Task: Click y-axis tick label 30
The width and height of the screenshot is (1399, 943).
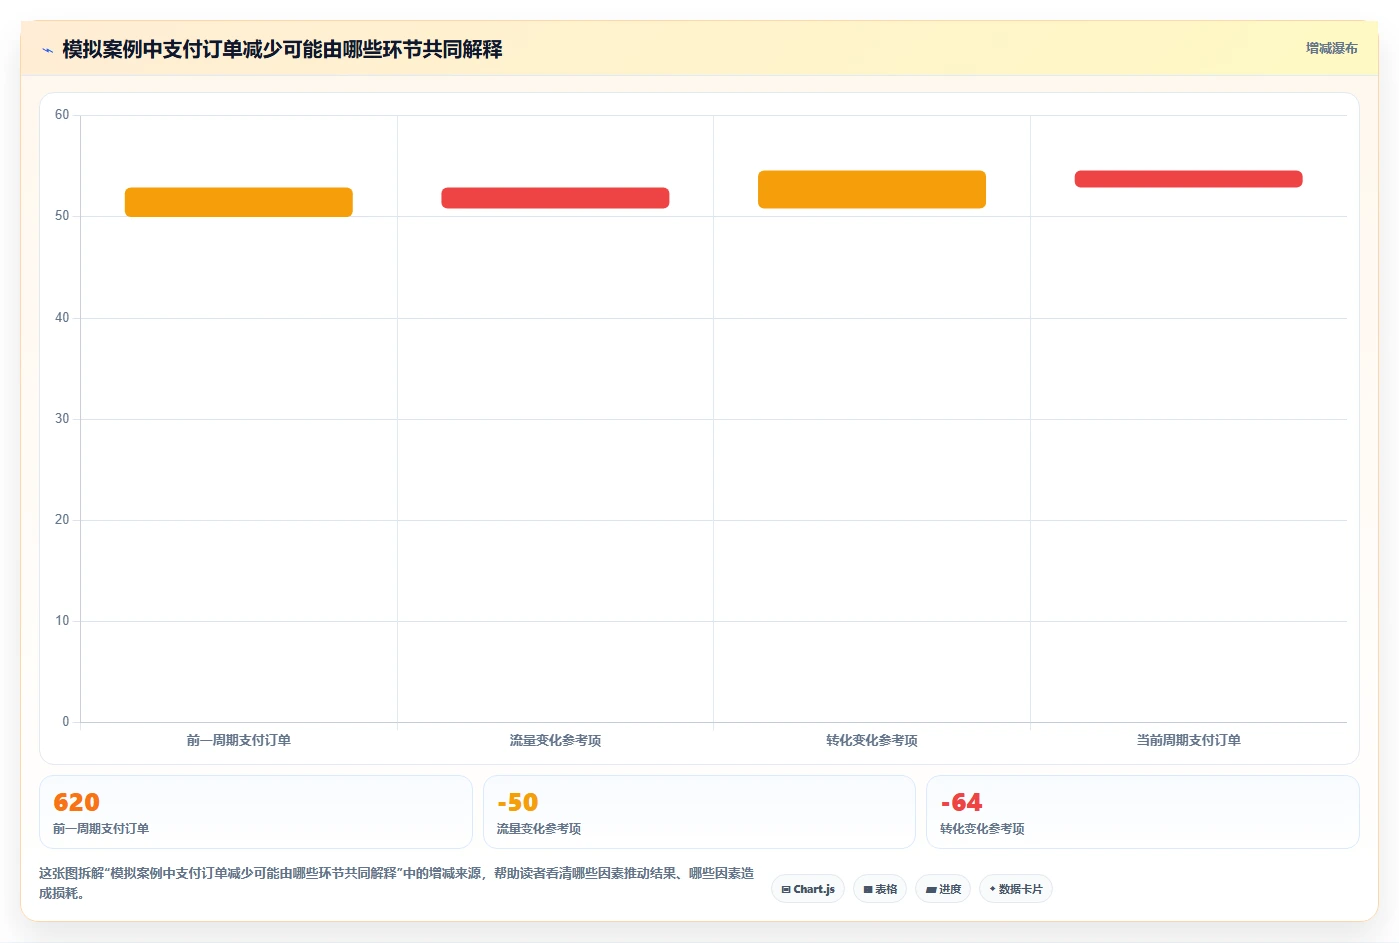Action: pos(62,419)
